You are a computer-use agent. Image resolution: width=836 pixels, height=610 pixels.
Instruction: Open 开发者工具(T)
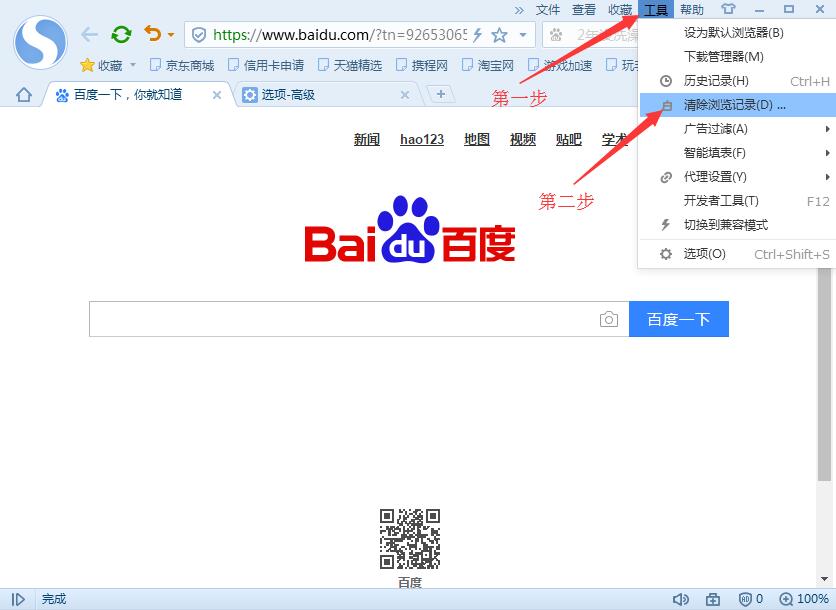(737, 200)
